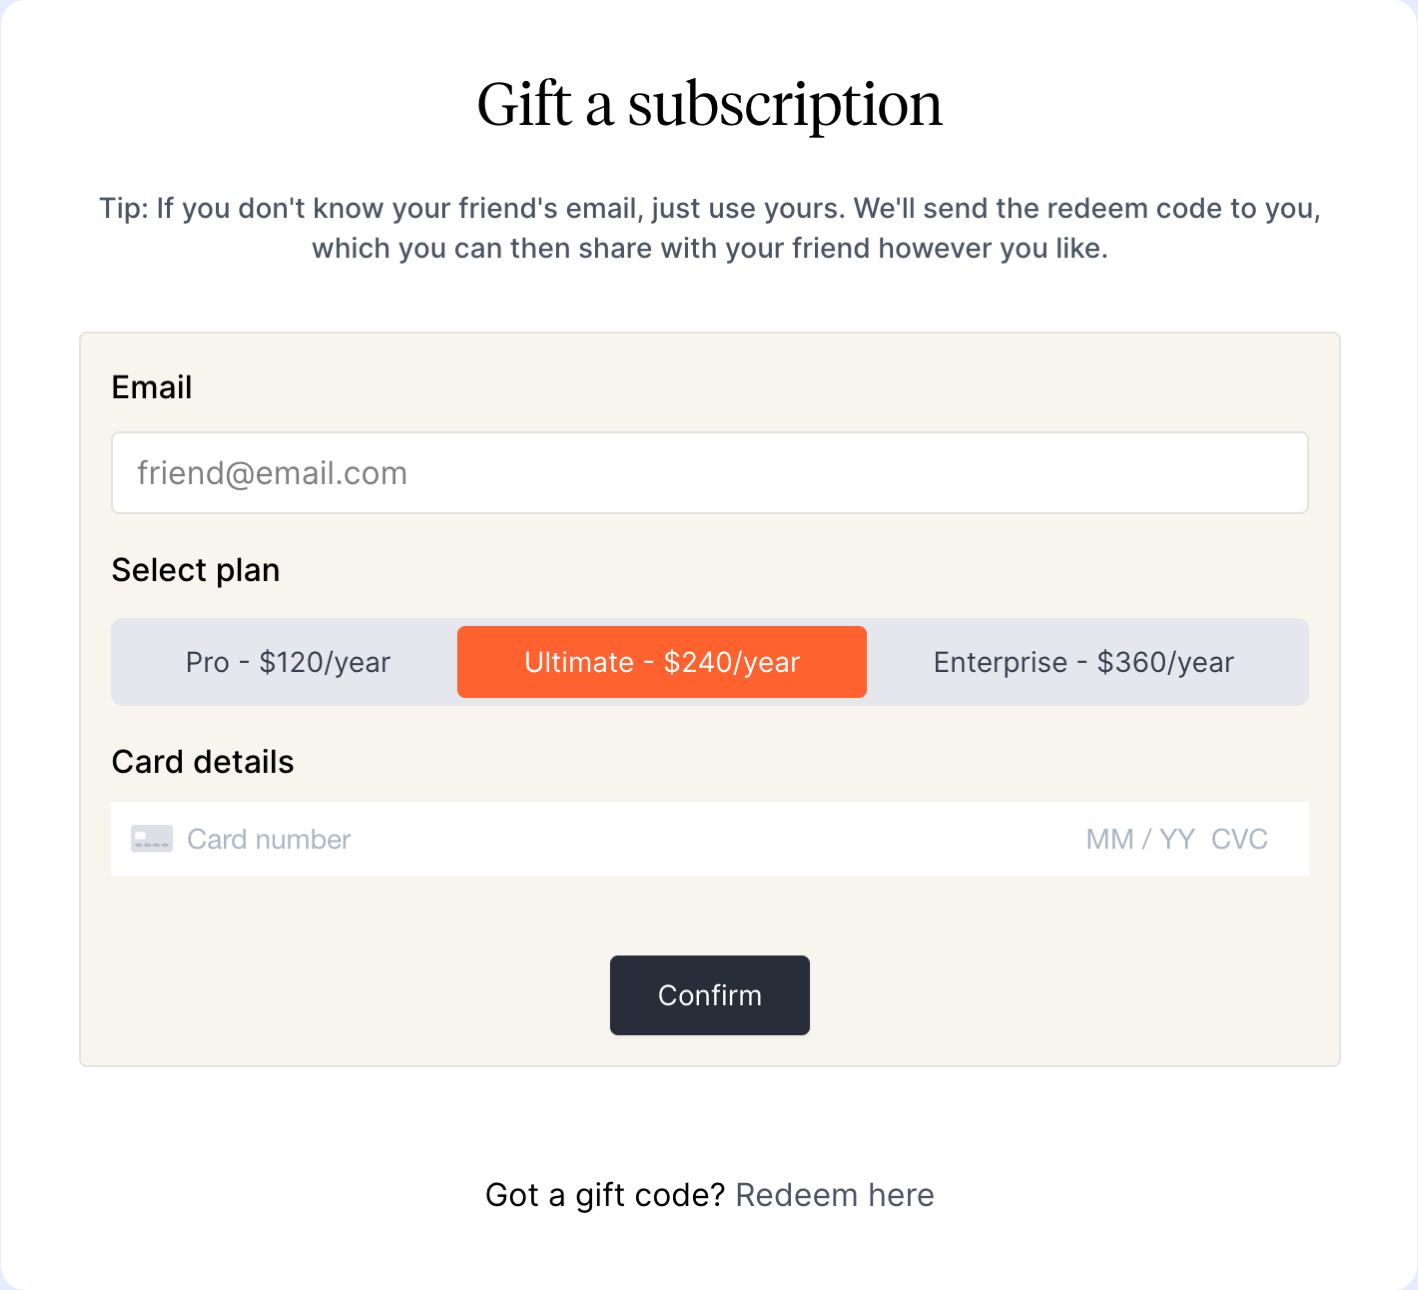Click the Gift a subscription heading
This screenshot has height=1290, width=1418.
(709, 105)
